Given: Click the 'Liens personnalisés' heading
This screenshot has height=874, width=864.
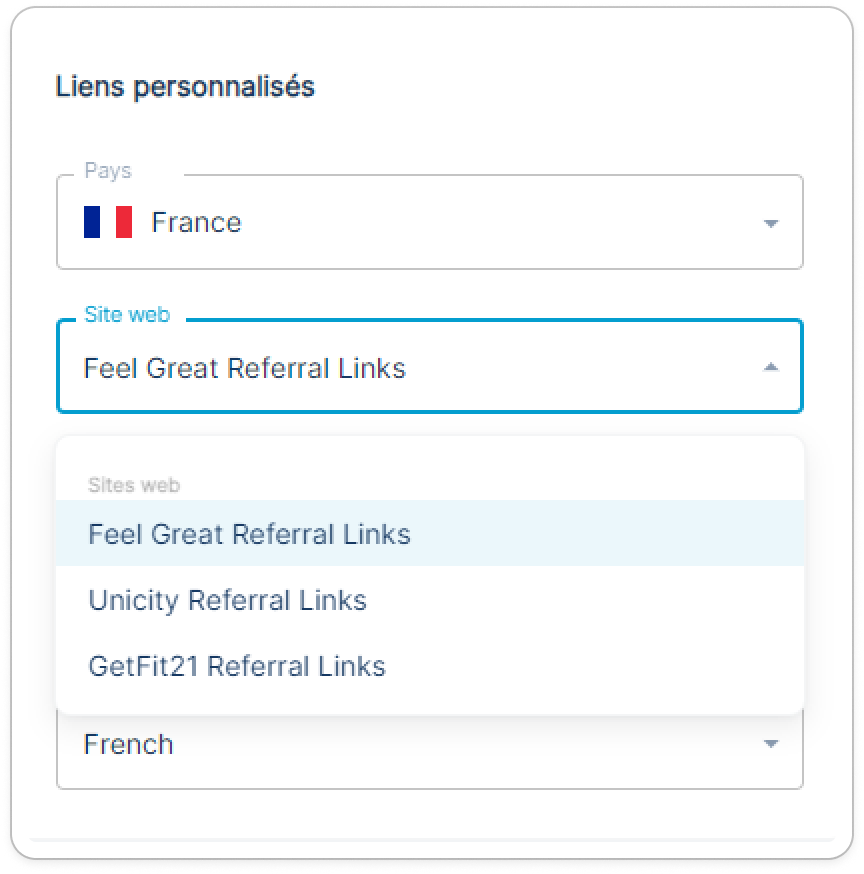Looking at the screenshot, I should pyautogui.click(x=185, y=87).
